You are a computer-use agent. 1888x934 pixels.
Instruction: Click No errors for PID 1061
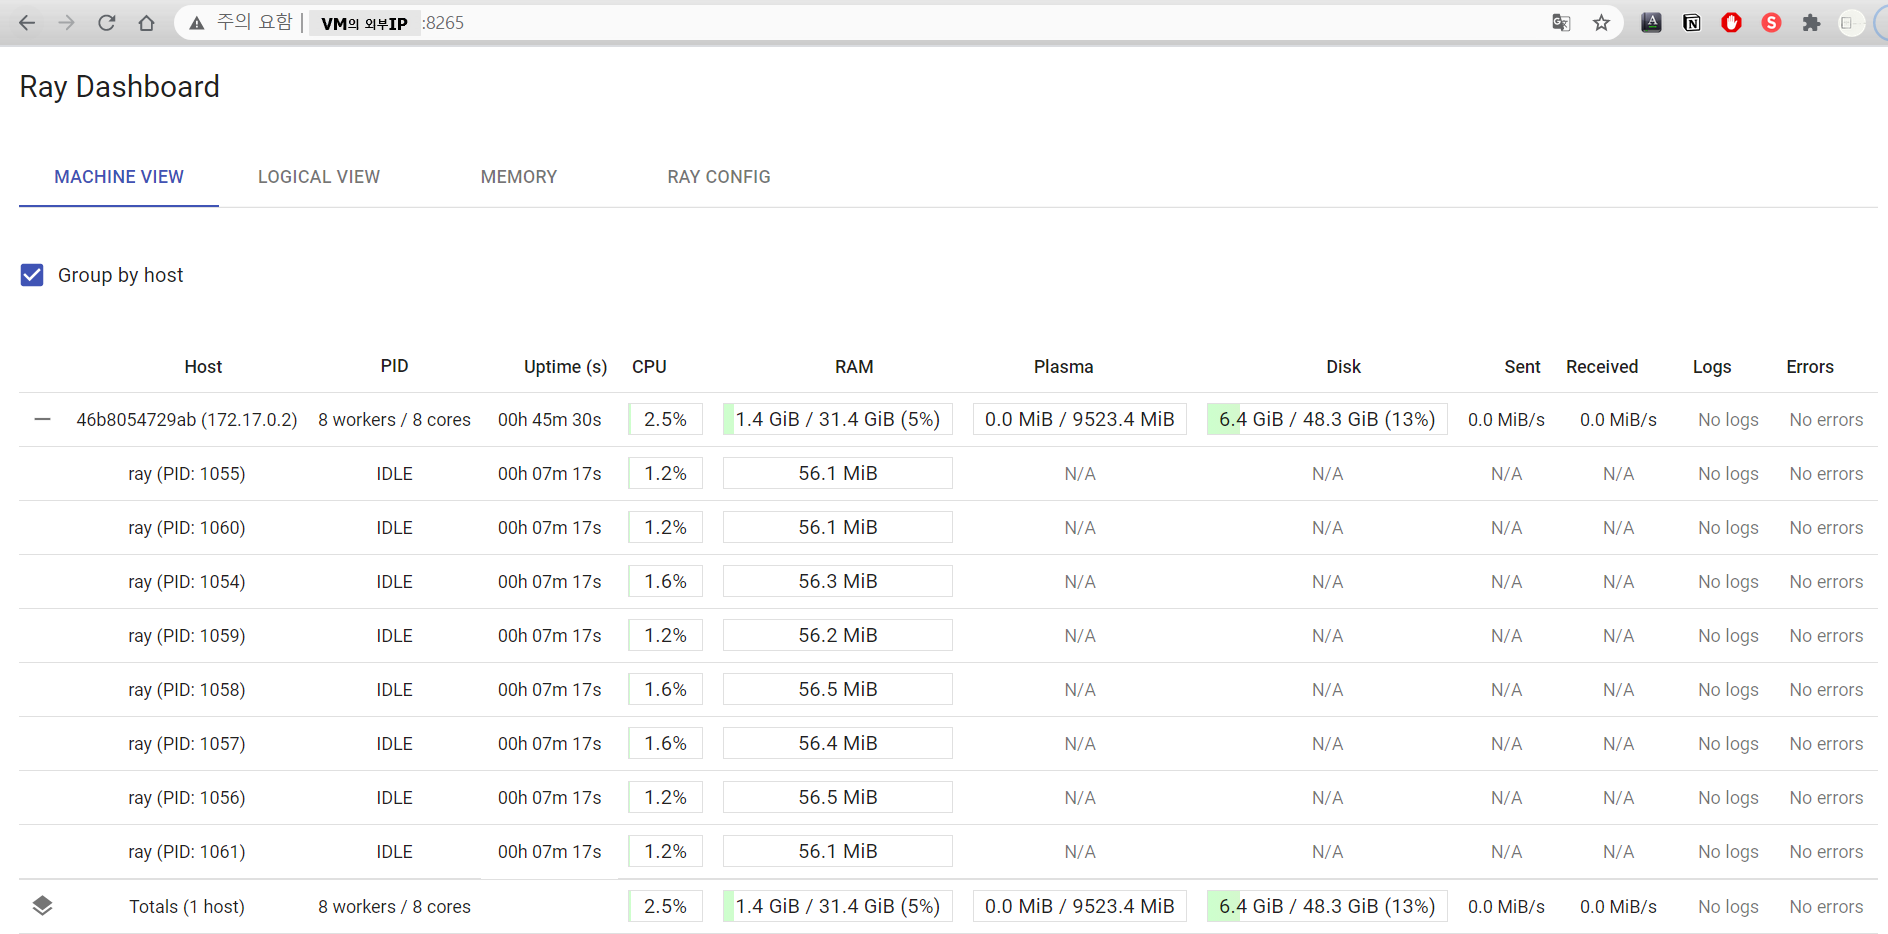pos(1826,852)
